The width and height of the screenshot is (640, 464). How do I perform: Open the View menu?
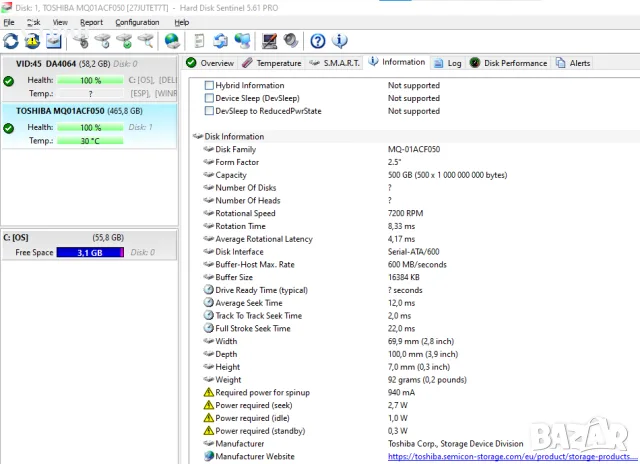pos(60,22)
